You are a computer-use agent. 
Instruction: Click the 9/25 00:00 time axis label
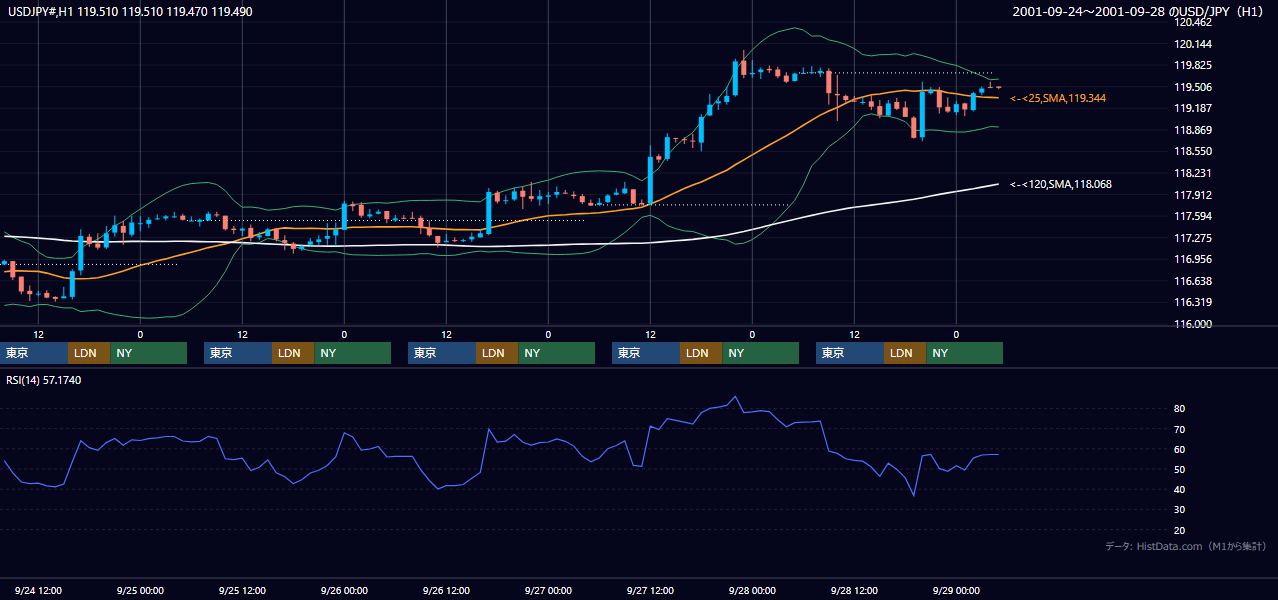coord(140,590)
